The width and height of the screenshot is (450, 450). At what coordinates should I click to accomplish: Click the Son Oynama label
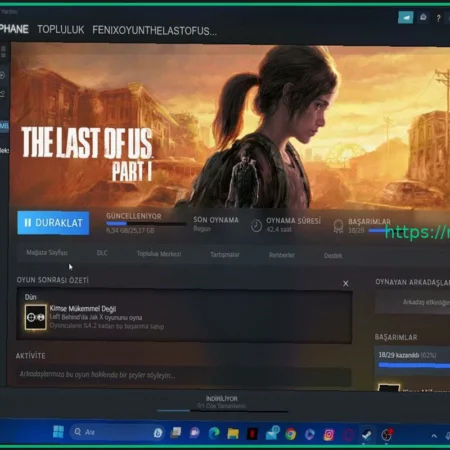point(216,220)
